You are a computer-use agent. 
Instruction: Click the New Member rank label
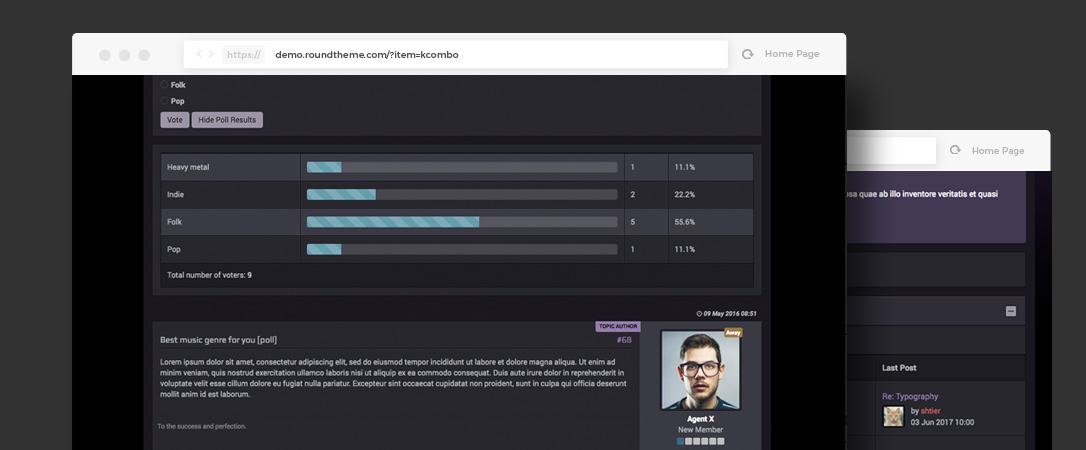[700, 430]
